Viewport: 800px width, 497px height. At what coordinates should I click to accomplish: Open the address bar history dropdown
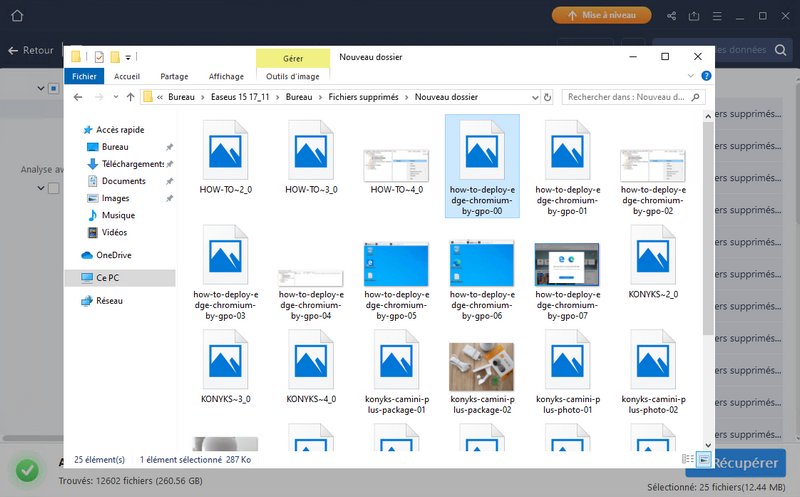click(535, 97)
